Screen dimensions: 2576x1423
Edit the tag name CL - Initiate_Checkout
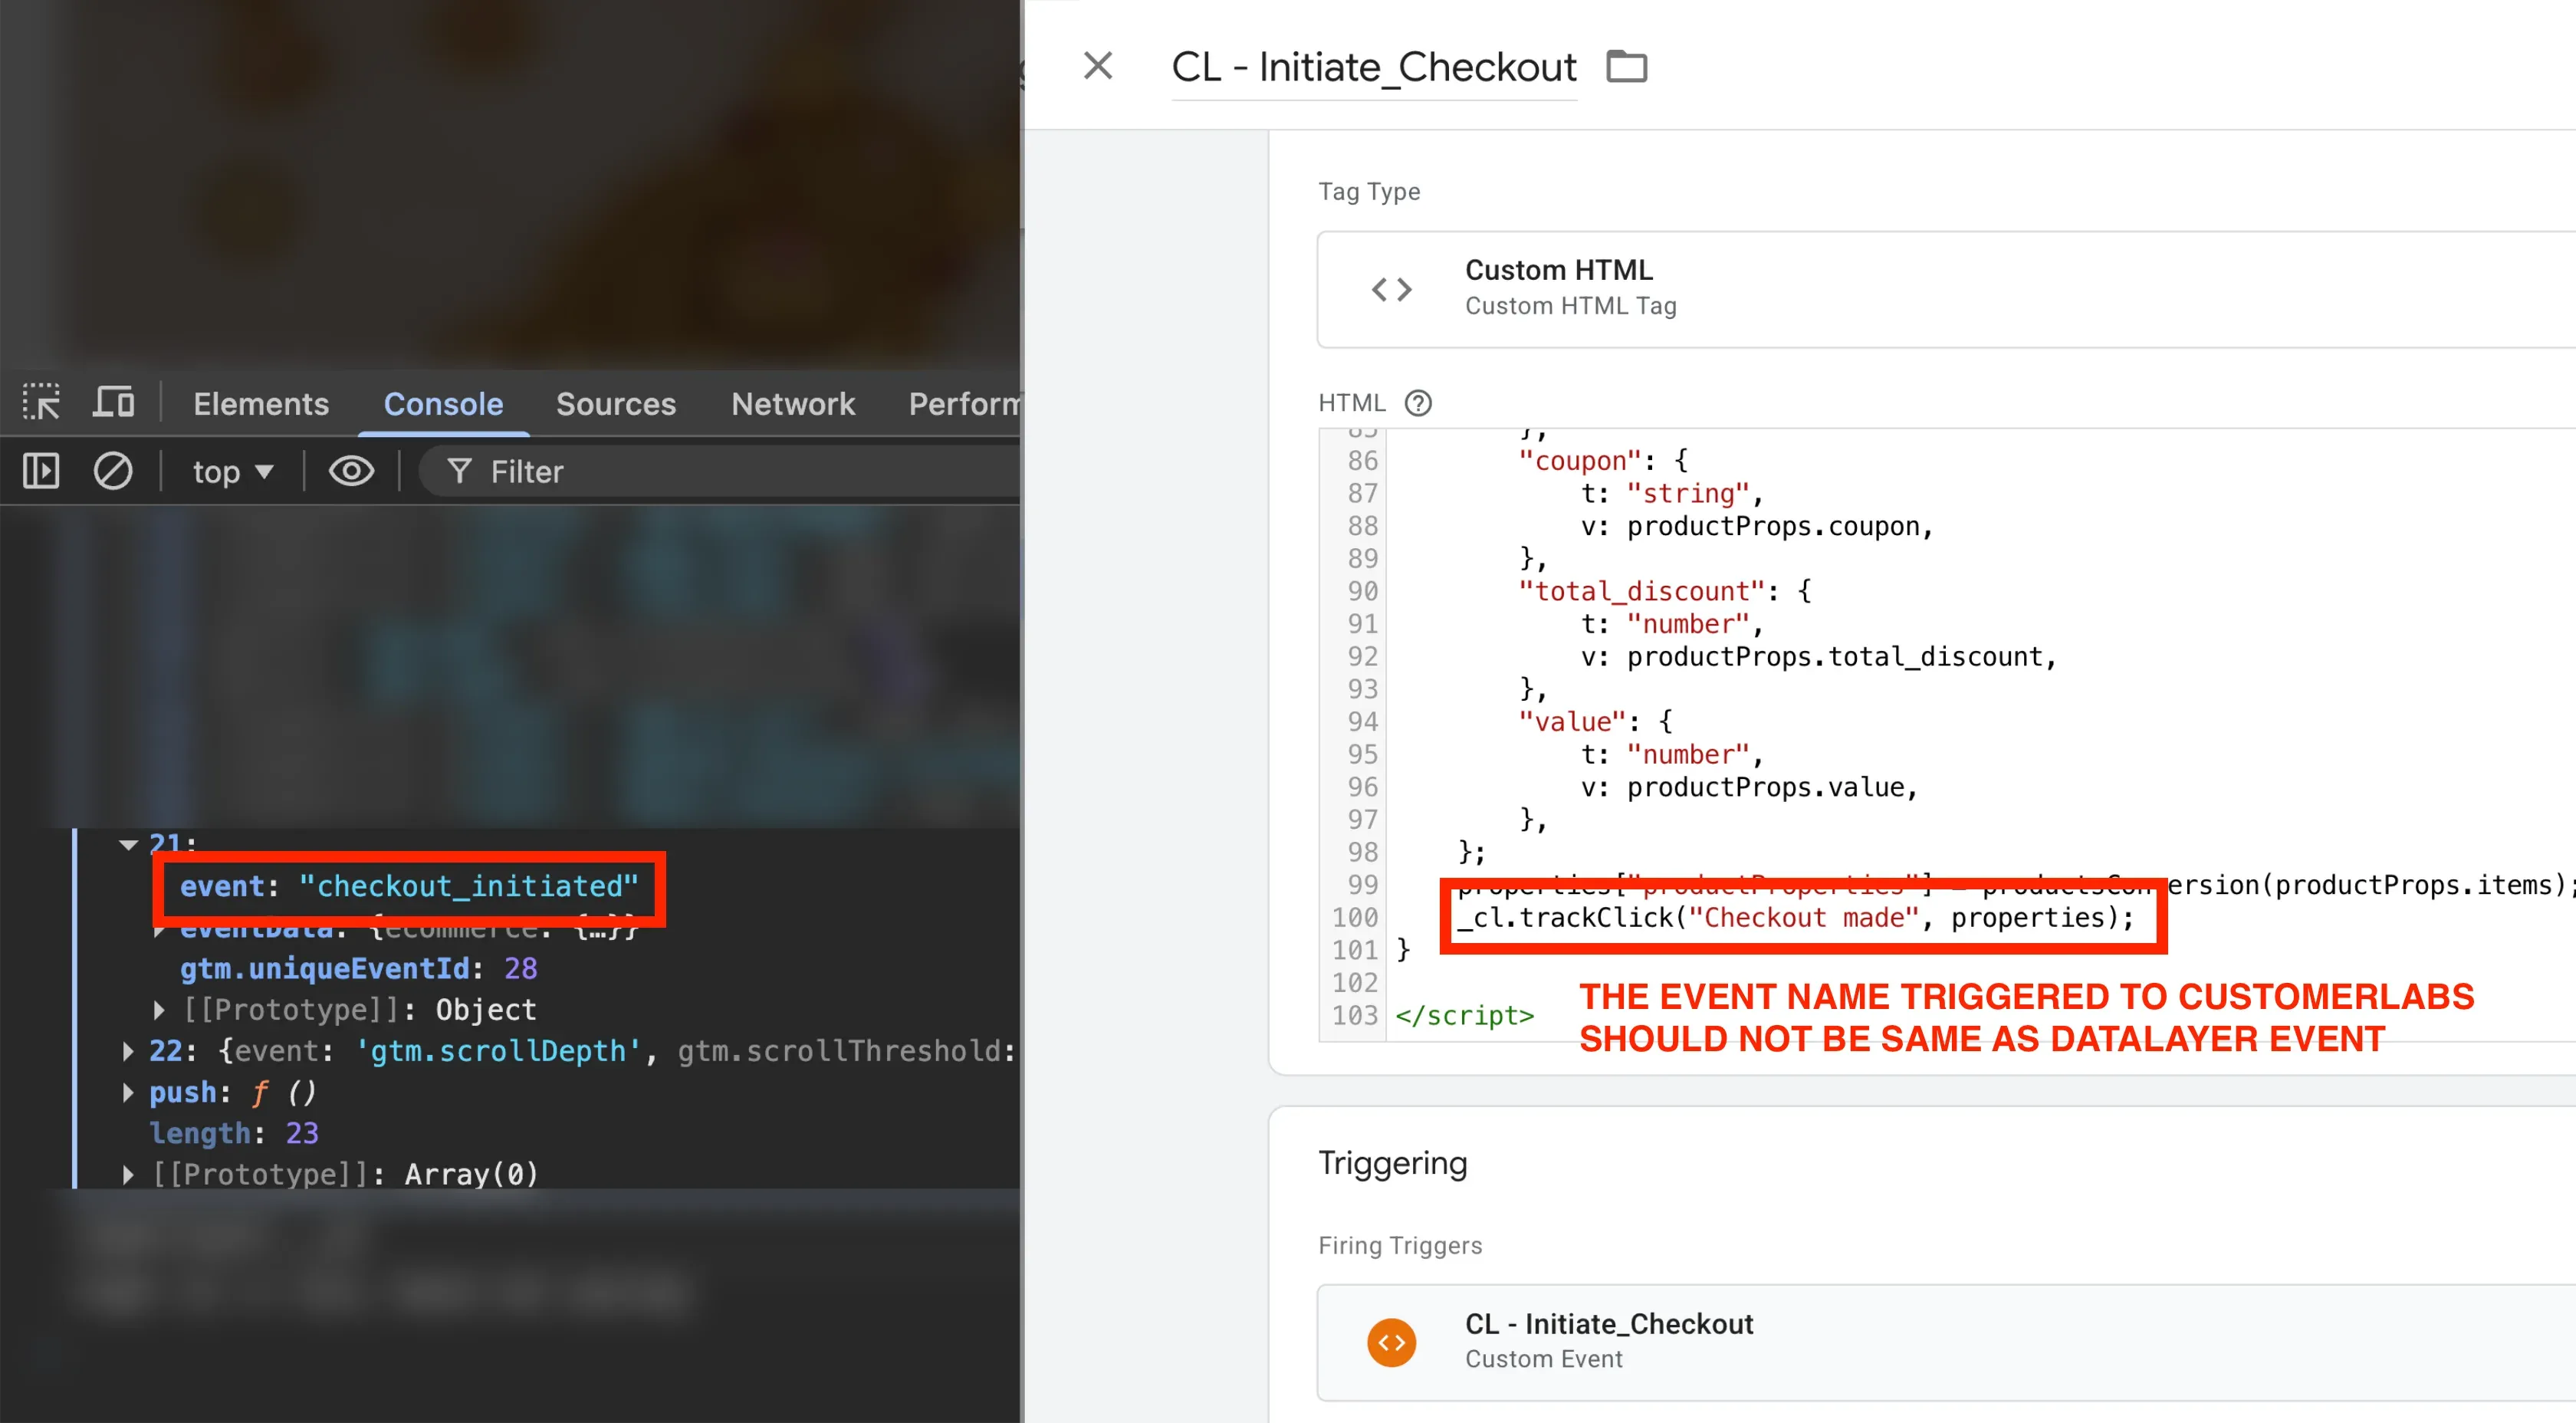click(x=1373, y=67)
